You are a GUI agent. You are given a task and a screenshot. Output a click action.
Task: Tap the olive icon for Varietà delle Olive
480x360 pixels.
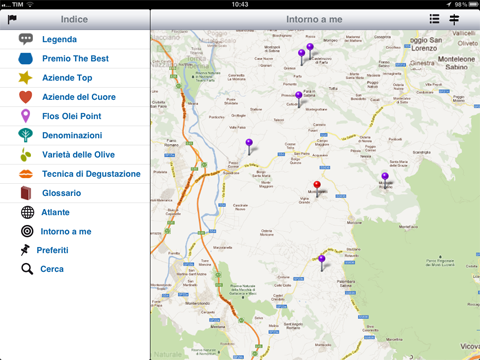point(25,155)
